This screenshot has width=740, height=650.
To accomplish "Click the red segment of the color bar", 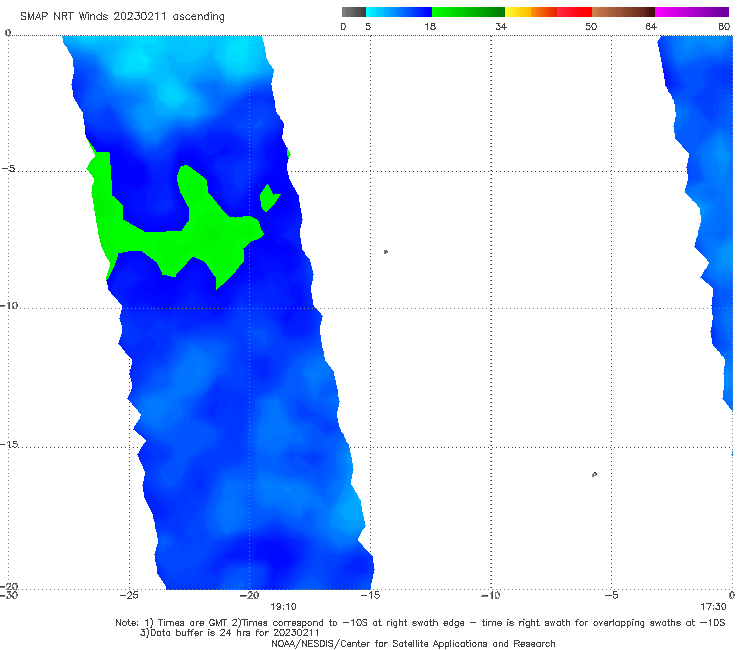I will [574, 12].
